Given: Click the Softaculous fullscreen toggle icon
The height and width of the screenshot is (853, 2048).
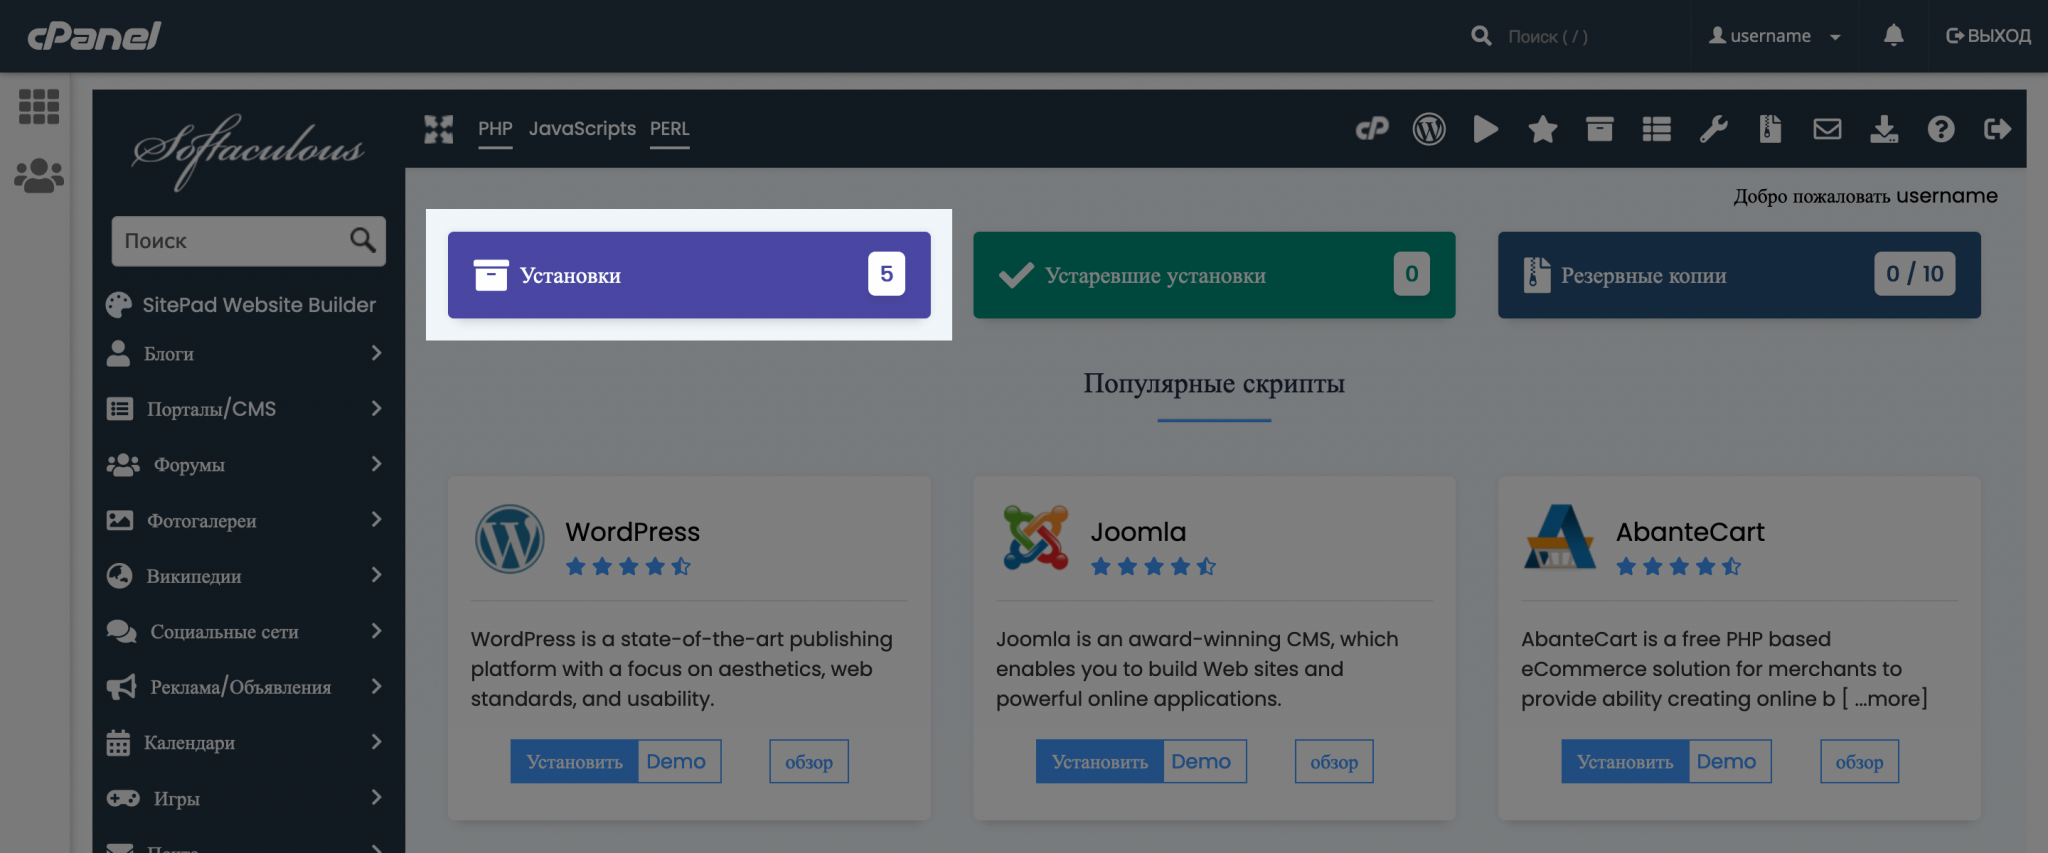Looking at the screenshot, I should click(438, 129).
